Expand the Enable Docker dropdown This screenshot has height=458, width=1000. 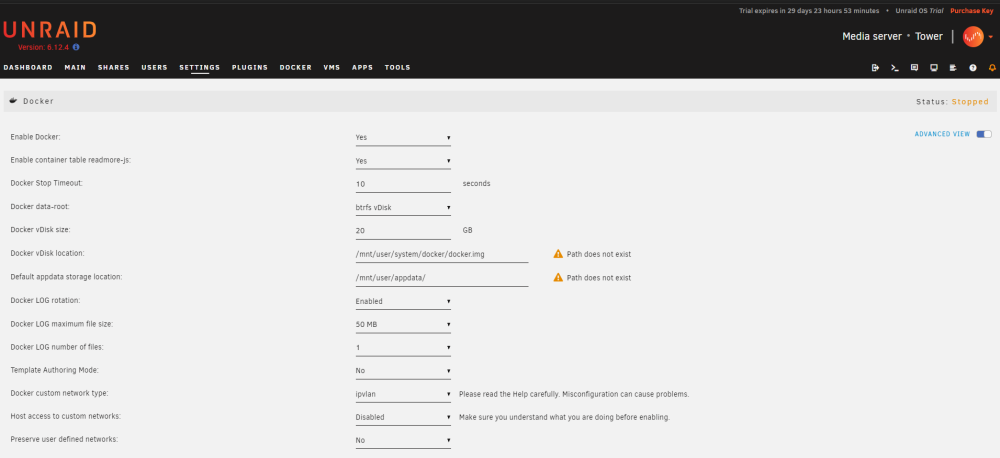point(403,138)
